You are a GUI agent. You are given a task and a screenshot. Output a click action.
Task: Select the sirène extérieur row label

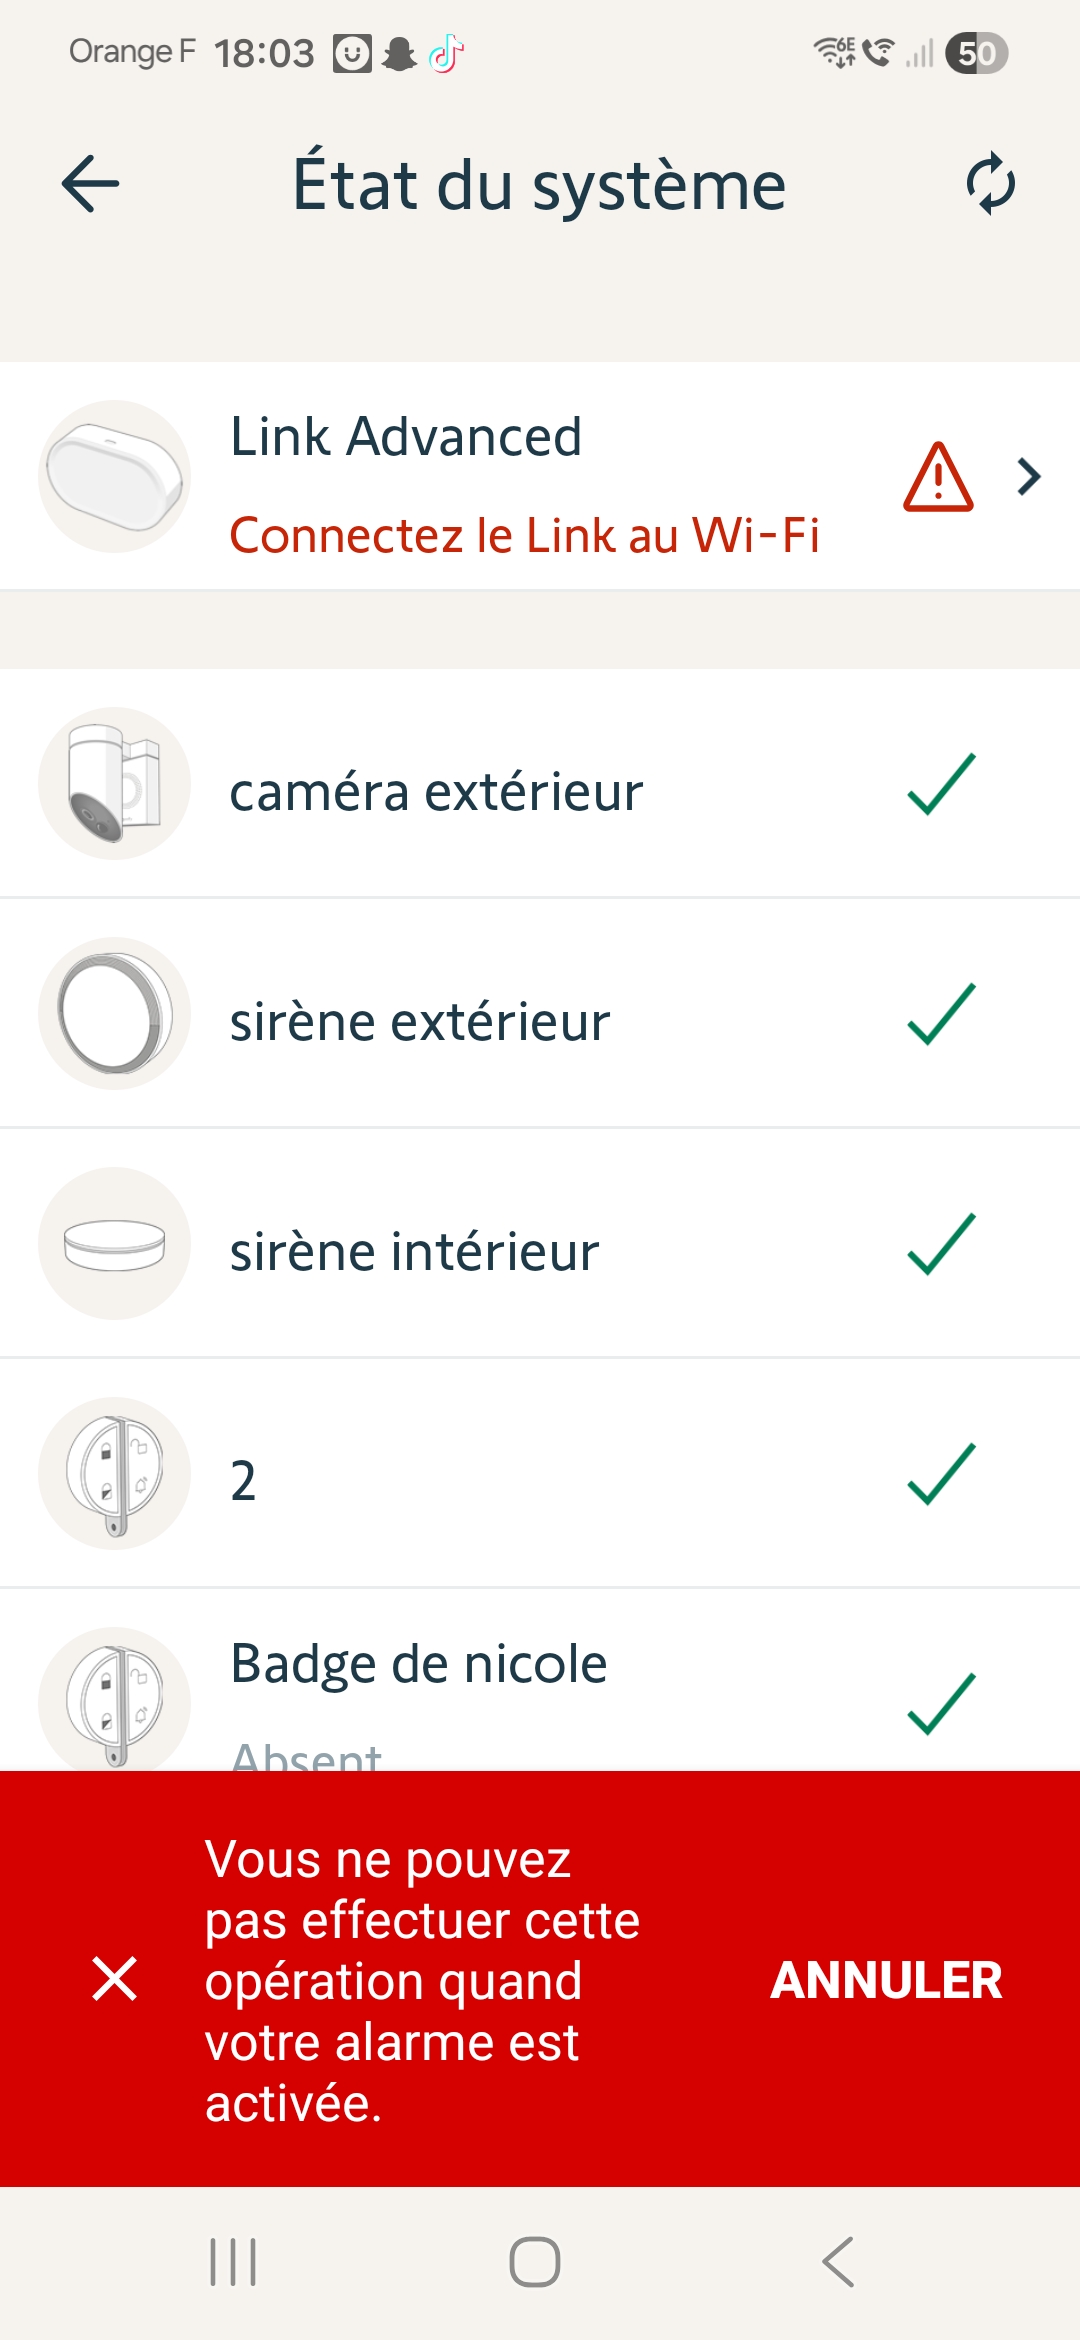(x=420, y=1022)
